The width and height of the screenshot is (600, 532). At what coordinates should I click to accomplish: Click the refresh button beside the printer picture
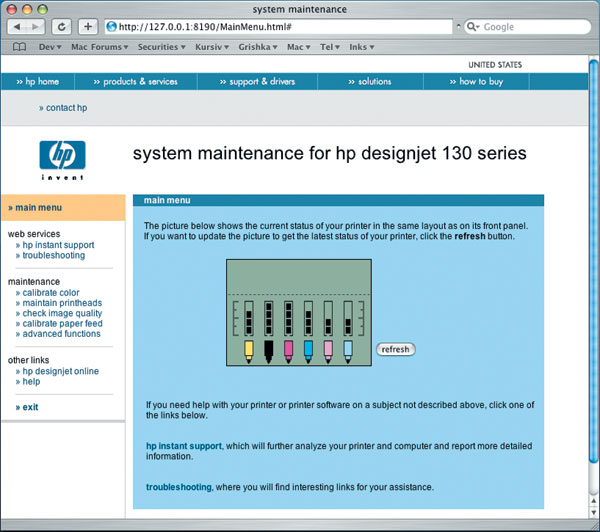click(x=396, y=349)
